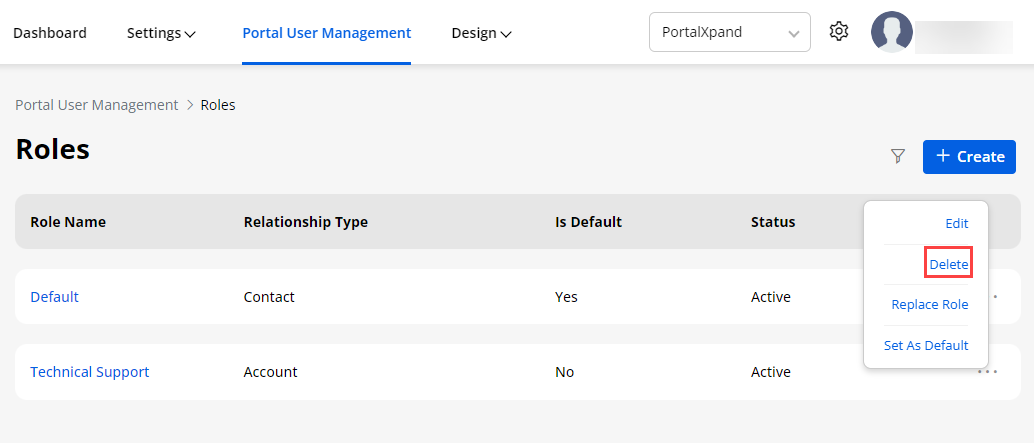Click the user profile avatar
The image size is (1034, 443).
tap(891, 32)
